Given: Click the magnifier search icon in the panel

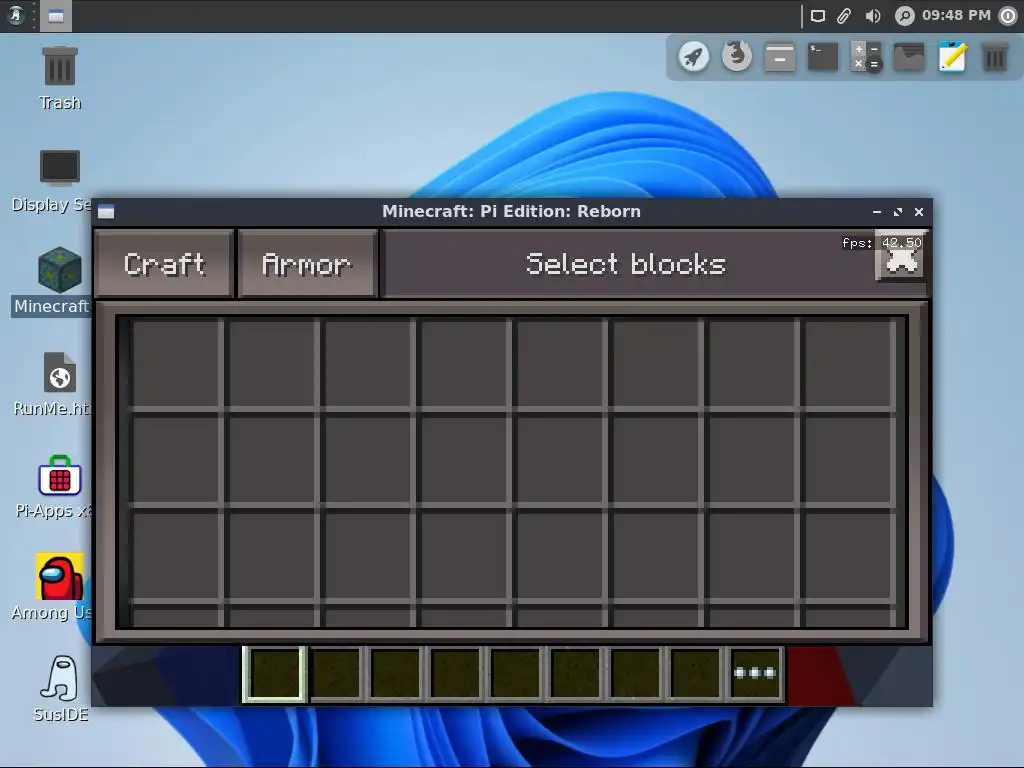Looking at the screenshot, I should point(904,16).
